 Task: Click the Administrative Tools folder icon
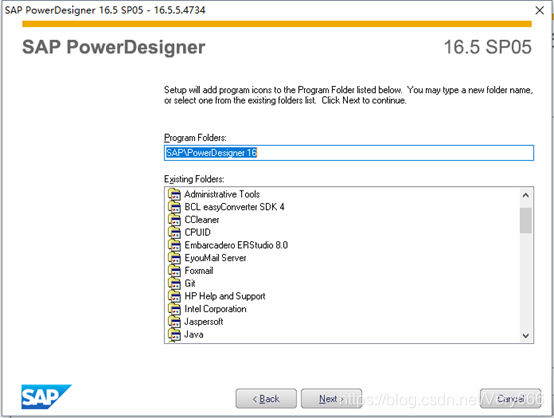tap(174, 194)
